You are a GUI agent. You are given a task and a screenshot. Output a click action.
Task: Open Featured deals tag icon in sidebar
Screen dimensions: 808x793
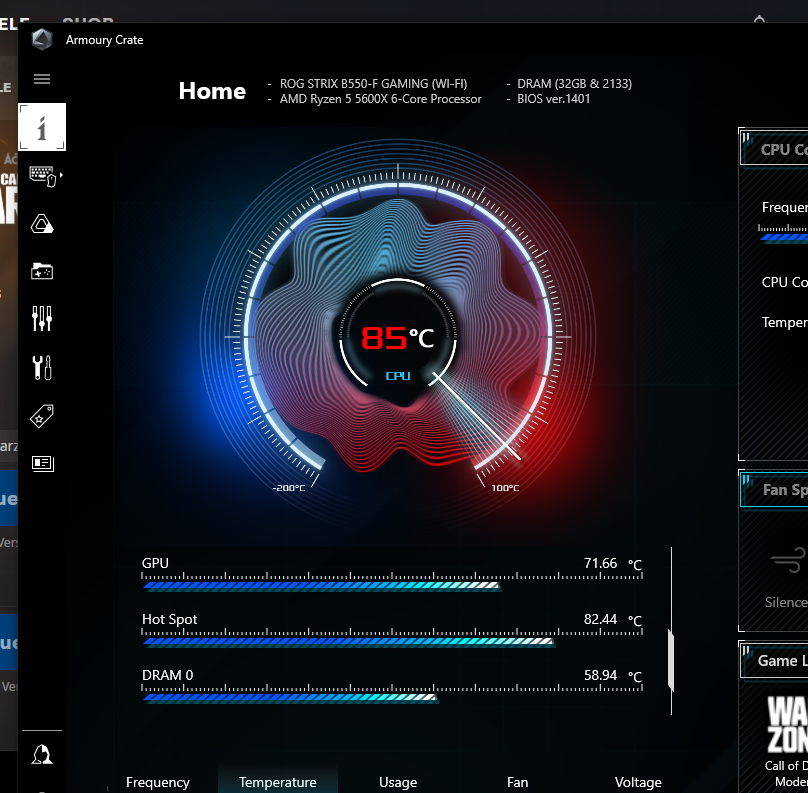42,416
